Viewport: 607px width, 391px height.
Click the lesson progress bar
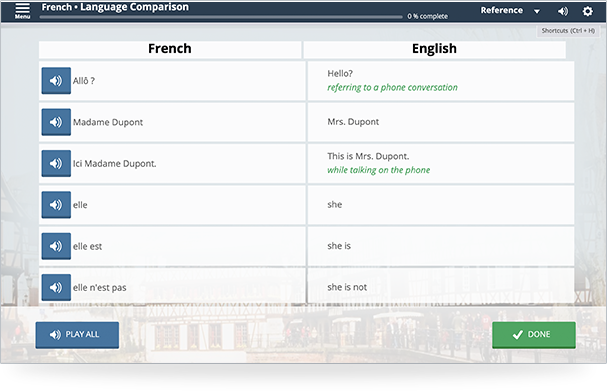pos(221,17)
